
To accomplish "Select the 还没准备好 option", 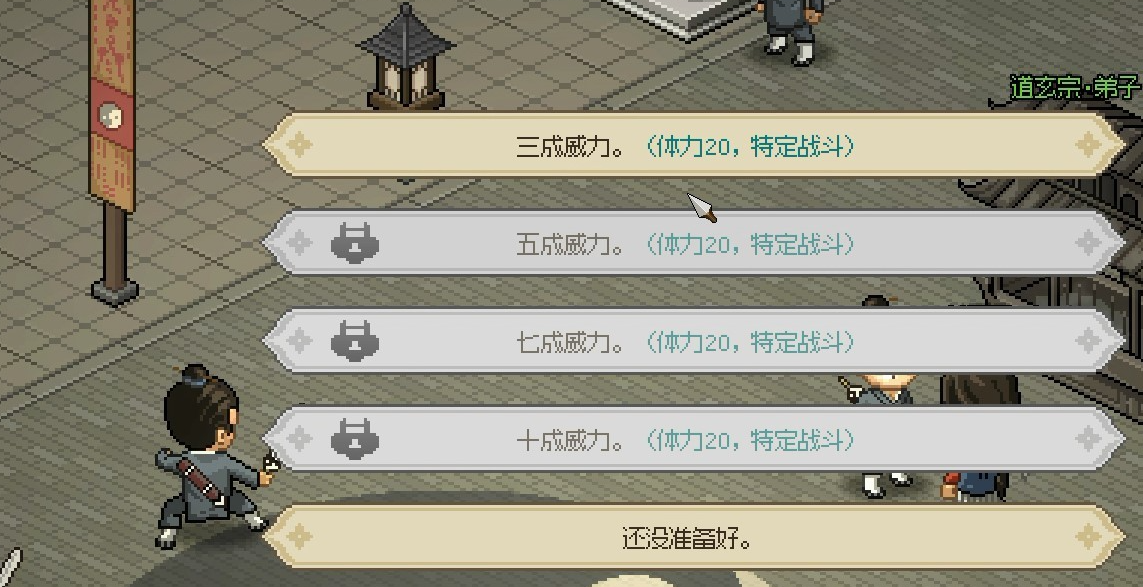I will click(x=693, y=537).
